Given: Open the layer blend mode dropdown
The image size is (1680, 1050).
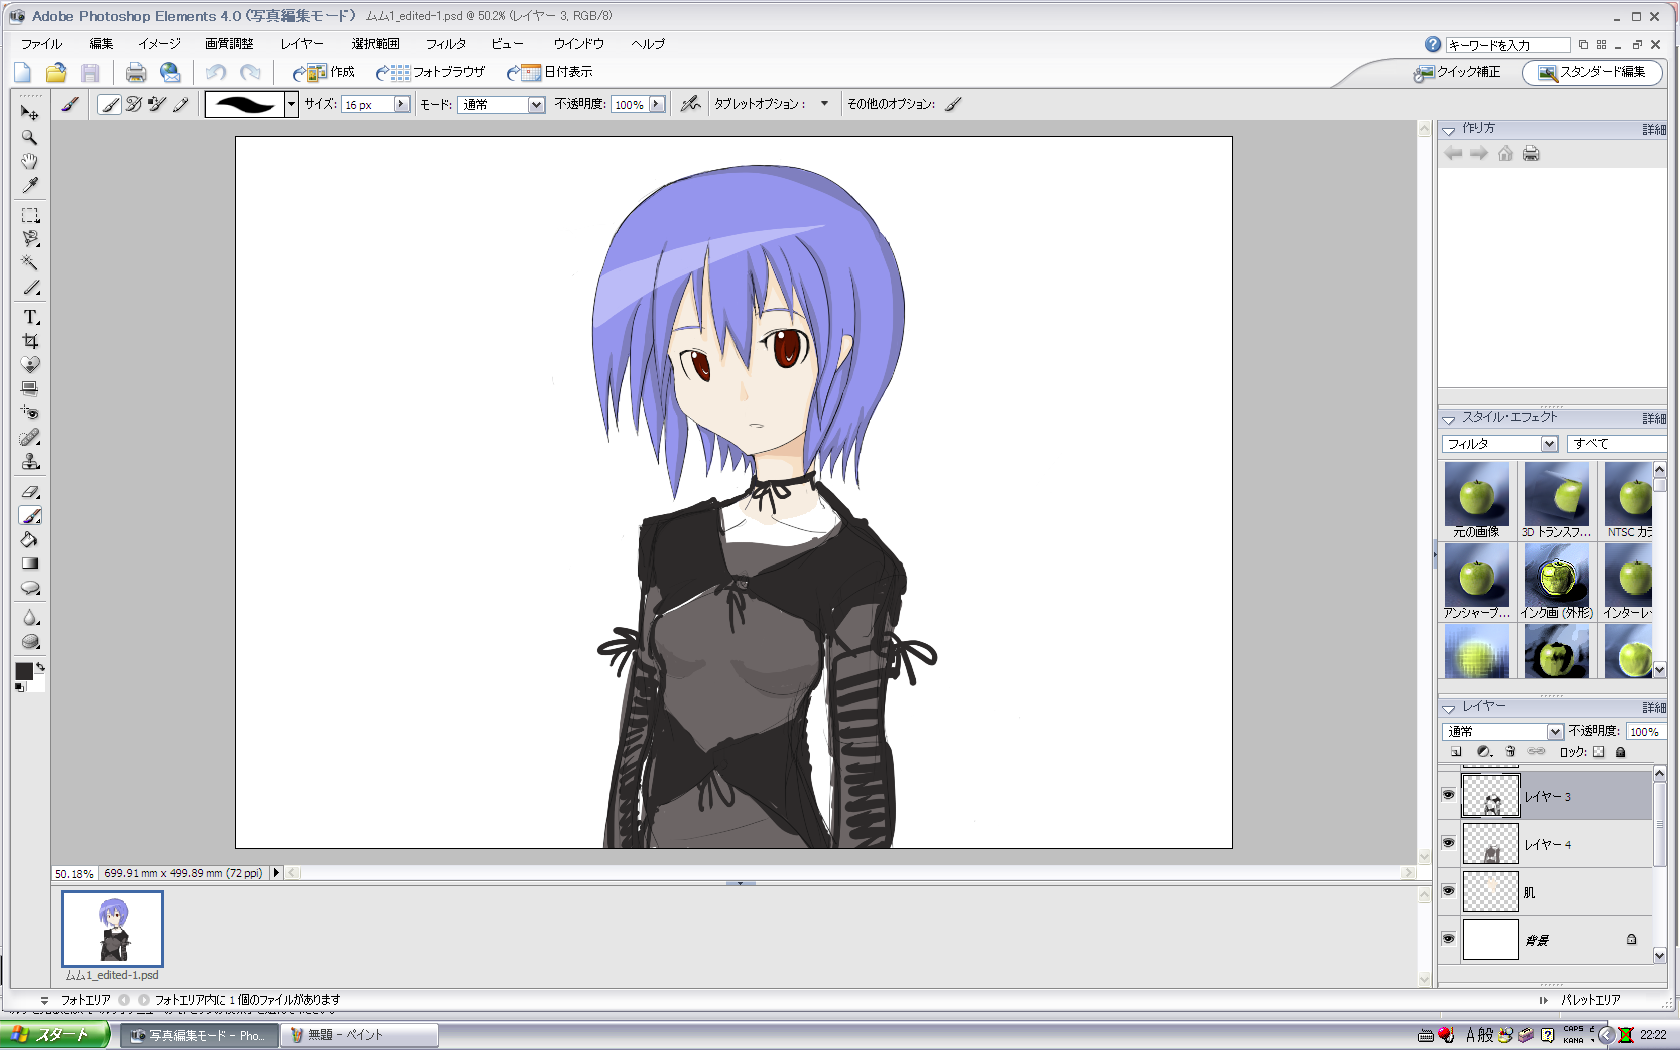Looking at the screenshot, I should coord(1554,732).
